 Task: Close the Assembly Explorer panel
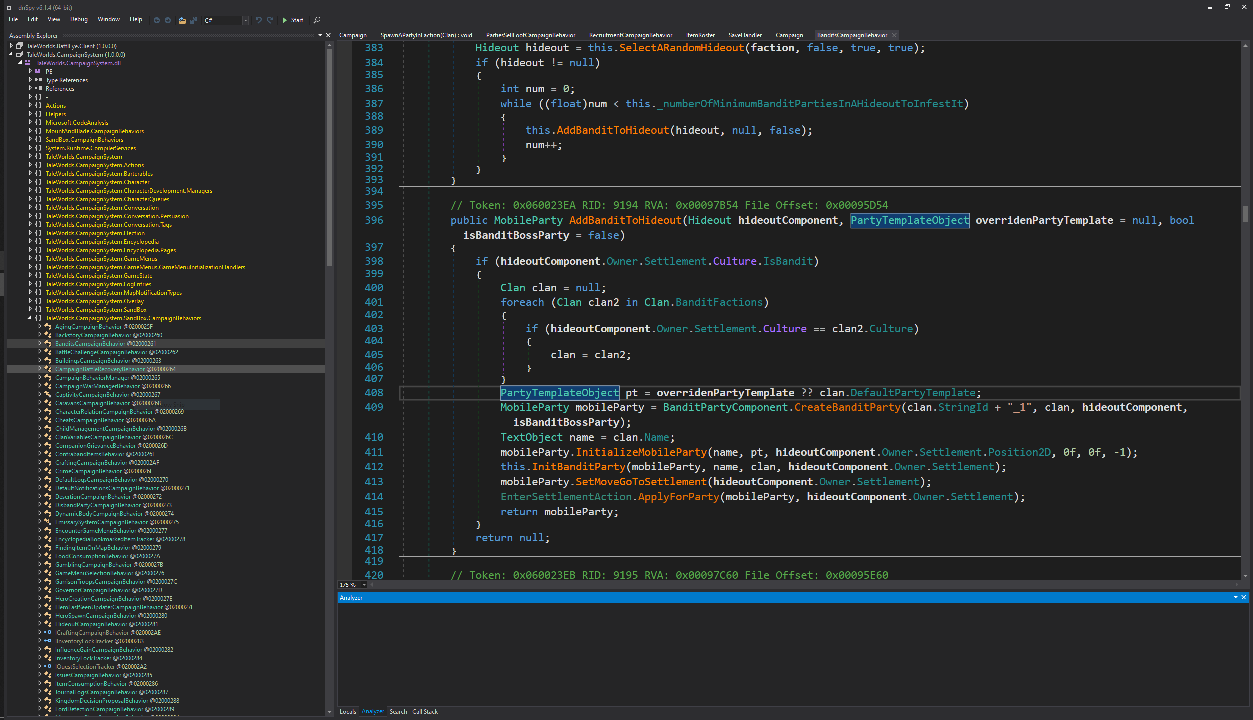pyautogui.click(x=329, y=35)
